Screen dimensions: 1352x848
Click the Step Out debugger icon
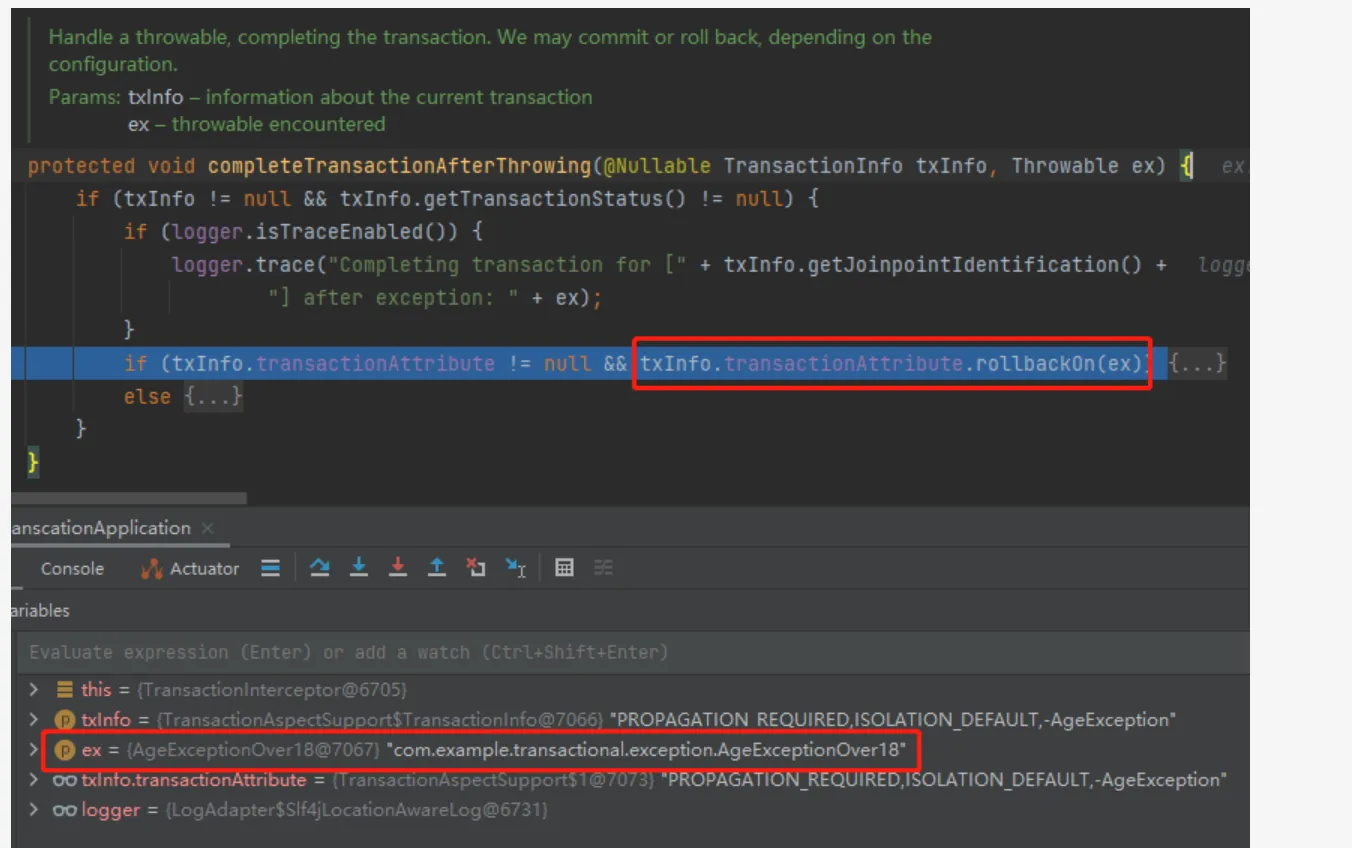437,567
